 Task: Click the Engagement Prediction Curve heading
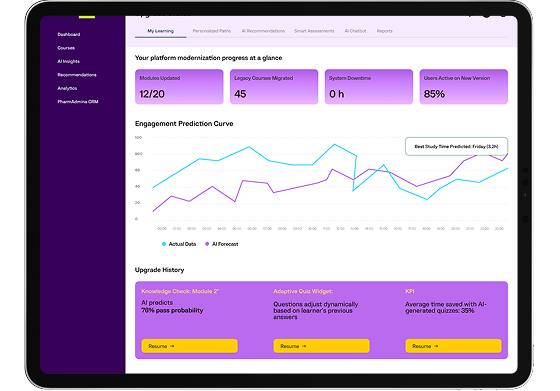pos(184,124)
